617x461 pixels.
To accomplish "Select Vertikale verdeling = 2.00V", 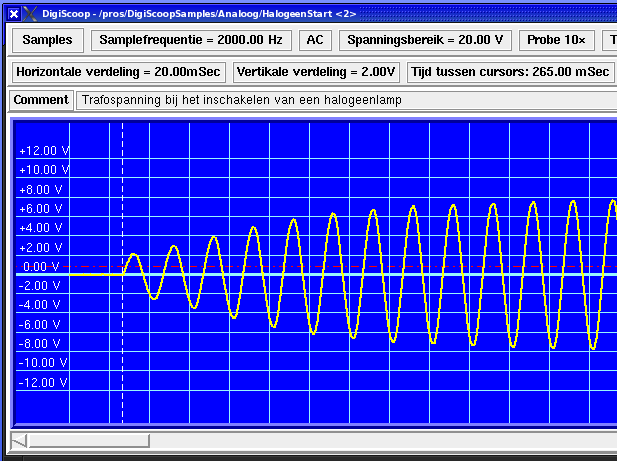I will [317, 72].
